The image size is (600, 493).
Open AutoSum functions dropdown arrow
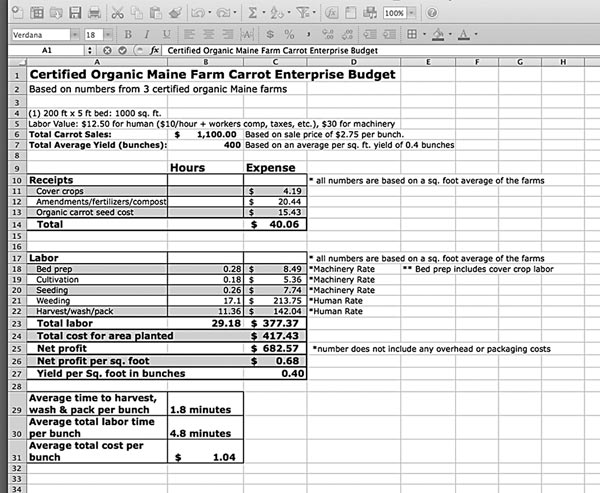coord(264,13)
